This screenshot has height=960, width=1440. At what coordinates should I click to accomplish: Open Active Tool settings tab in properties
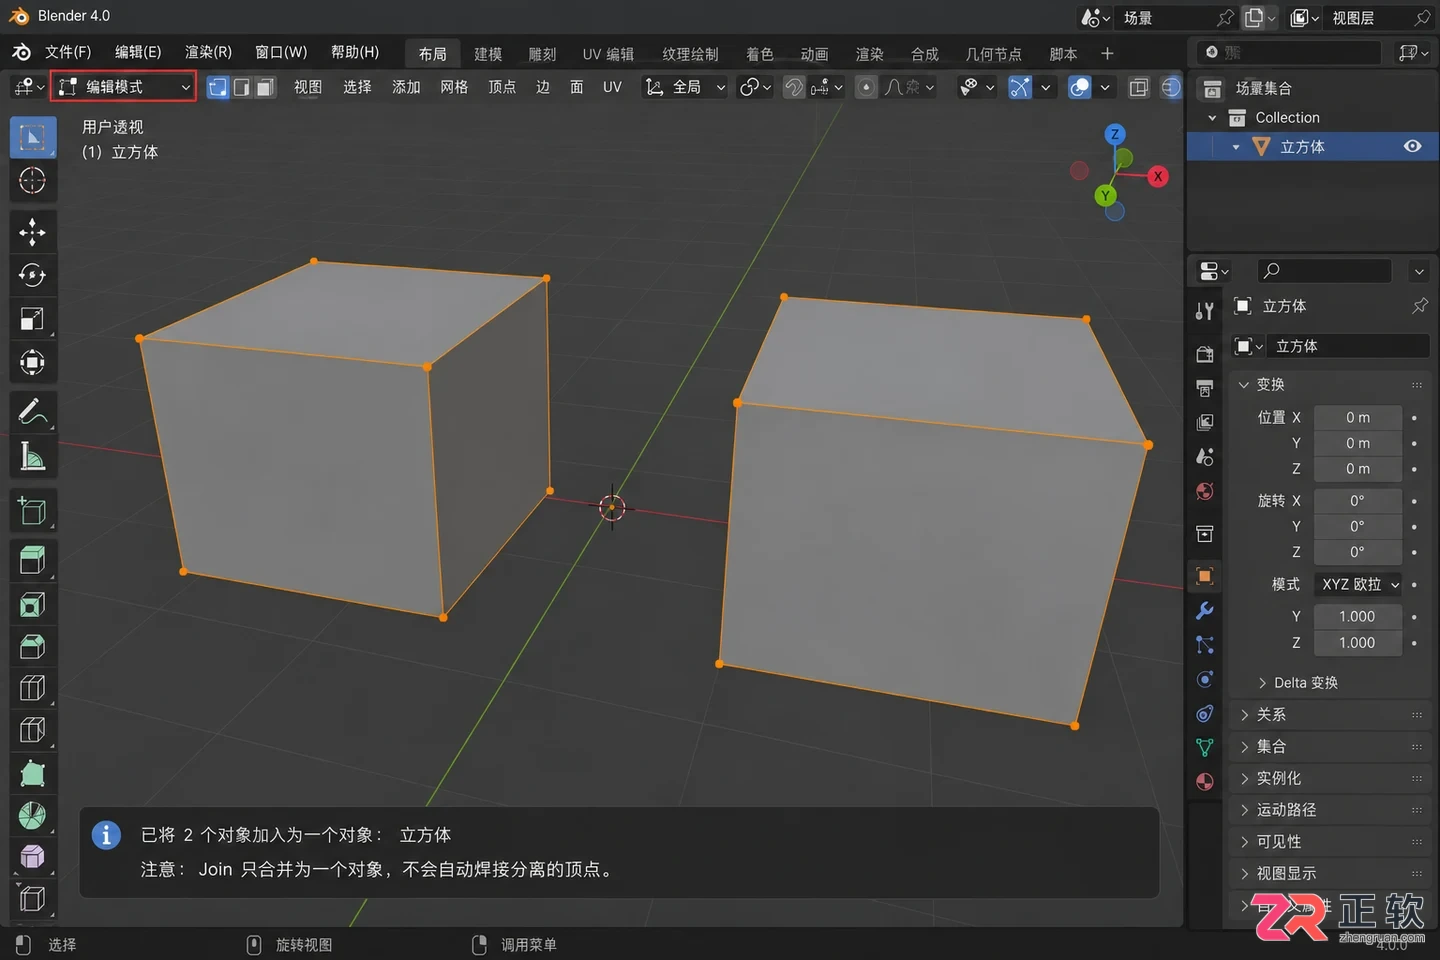1205,311
